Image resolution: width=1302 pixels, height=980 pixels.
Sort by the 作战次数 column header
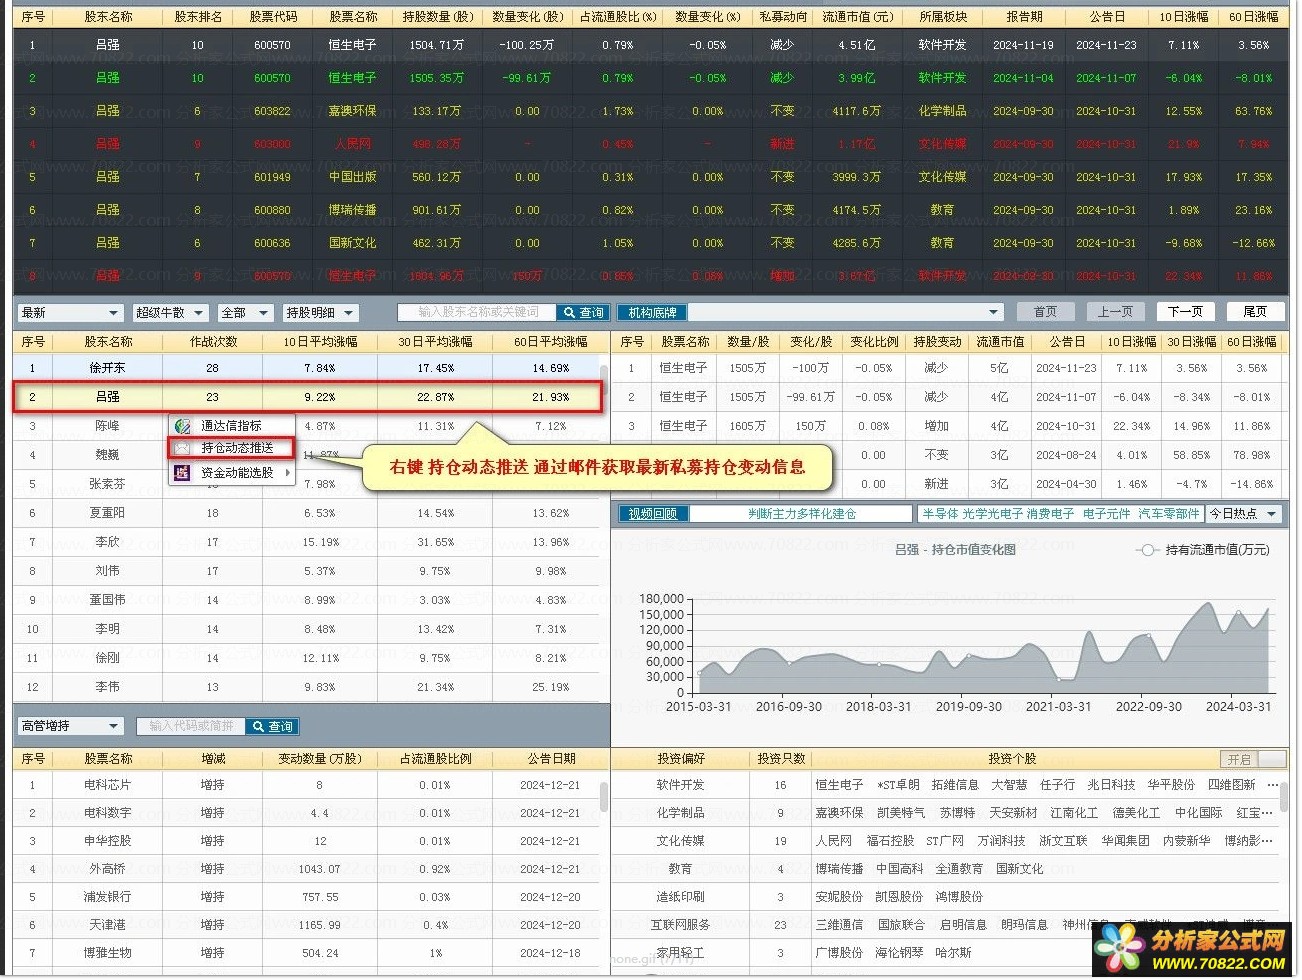point(213,342)
